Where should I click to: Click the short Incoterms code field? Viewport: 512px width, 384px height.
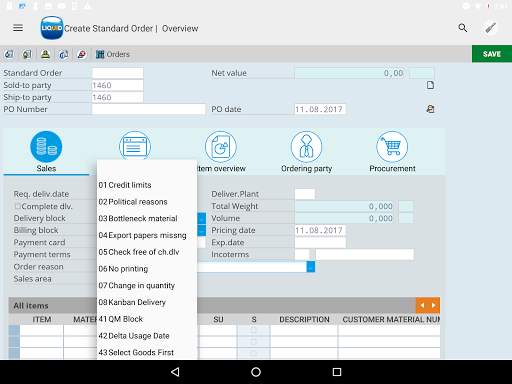pos(302,254)
